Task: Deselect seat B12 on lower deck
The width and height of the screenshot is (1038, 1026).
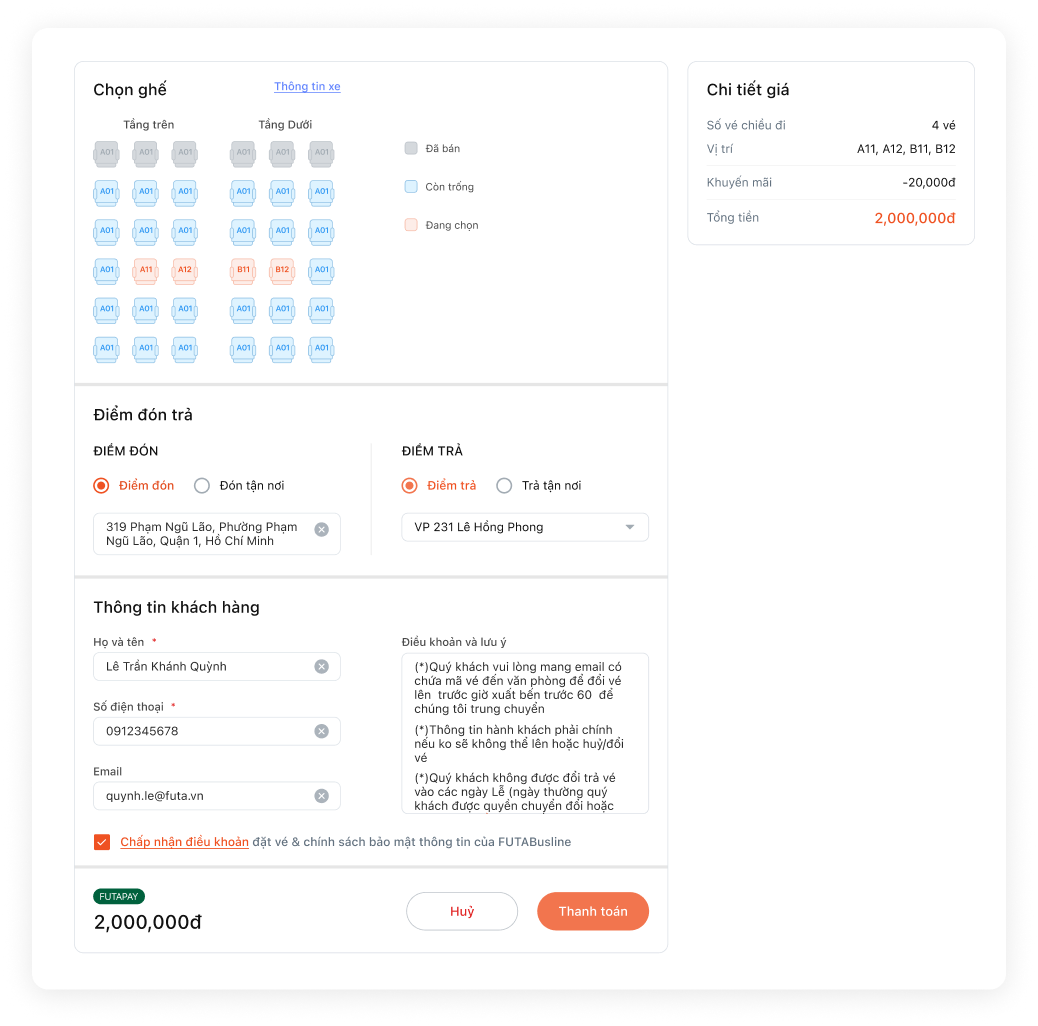Action: point(282,270)
